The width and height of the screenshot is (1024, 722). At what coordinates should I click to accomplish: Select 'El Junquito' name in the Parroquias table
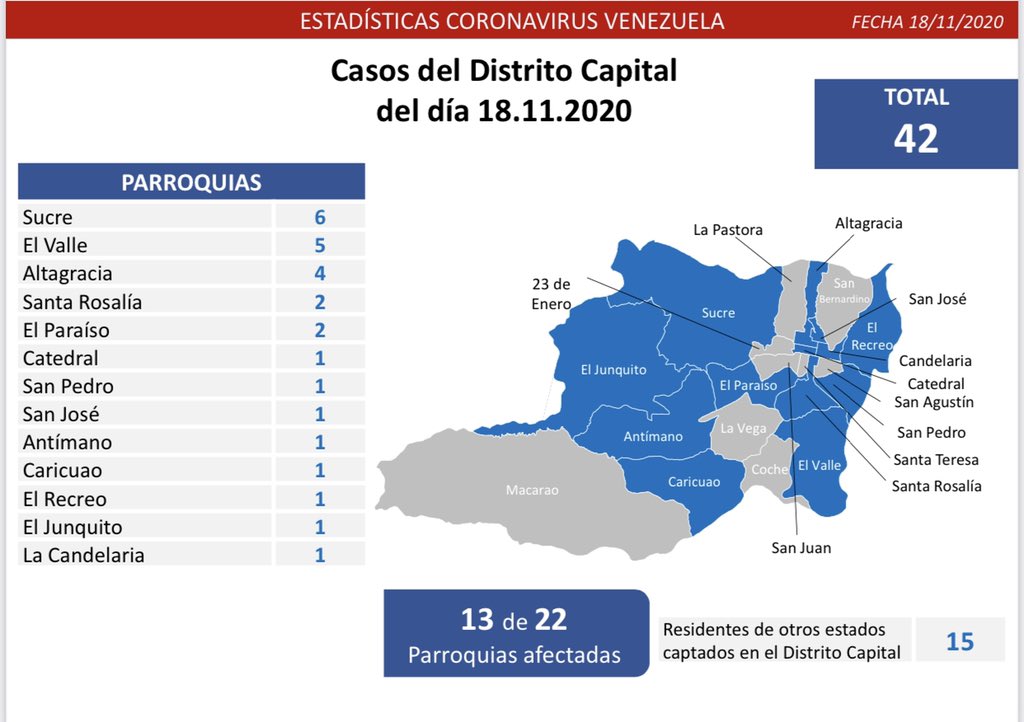pos(72,527)
